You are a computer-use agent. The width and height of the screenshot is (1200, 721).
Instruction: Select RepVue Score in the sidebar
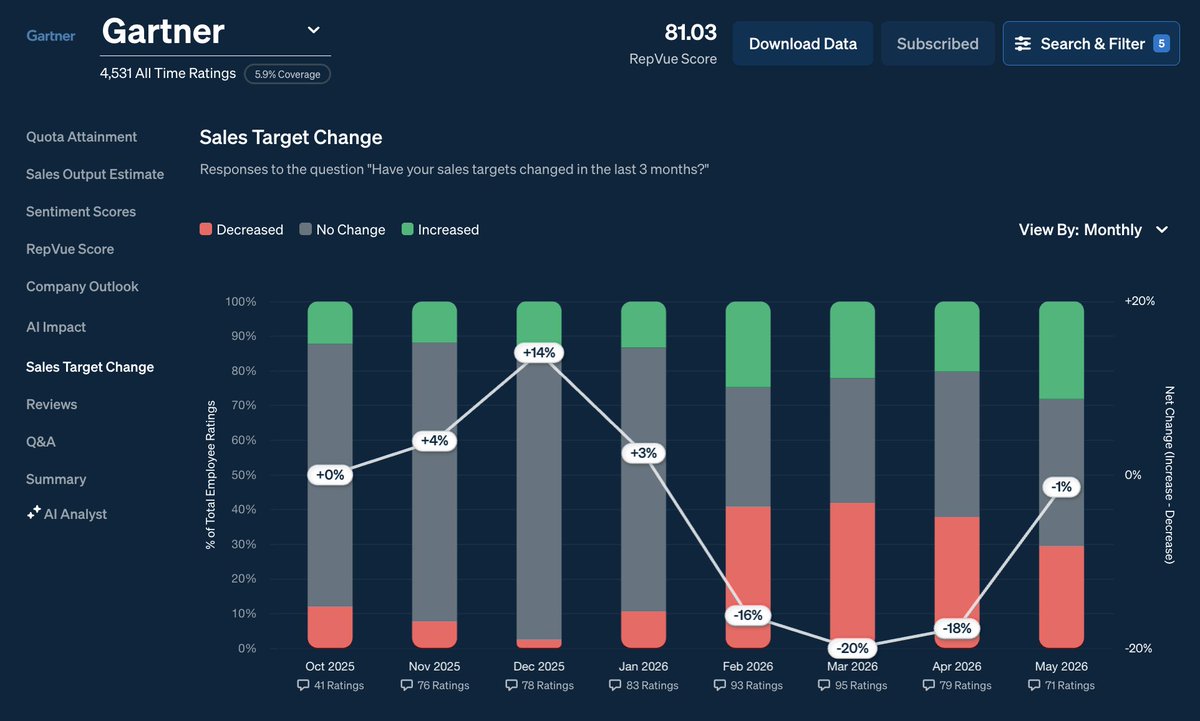(70, 249)
